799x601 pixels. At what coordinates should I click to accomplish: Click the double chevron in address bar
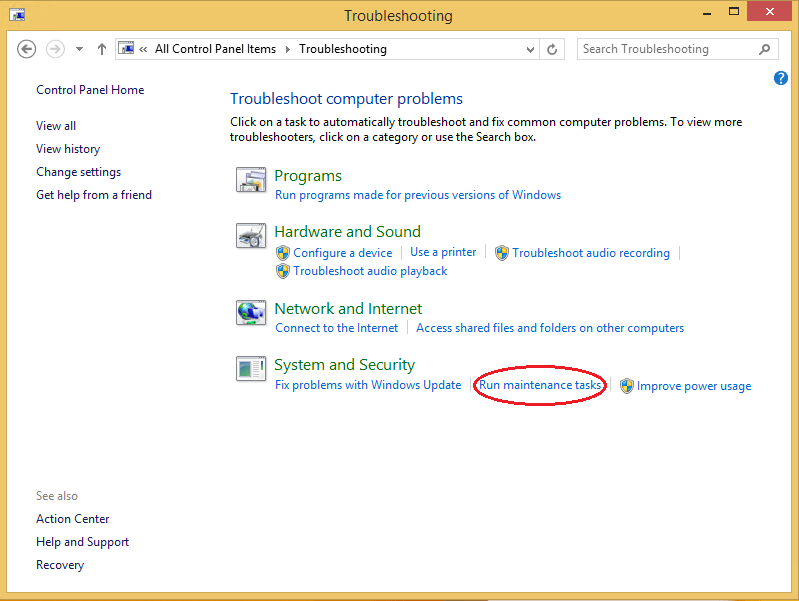coord(143,49)
